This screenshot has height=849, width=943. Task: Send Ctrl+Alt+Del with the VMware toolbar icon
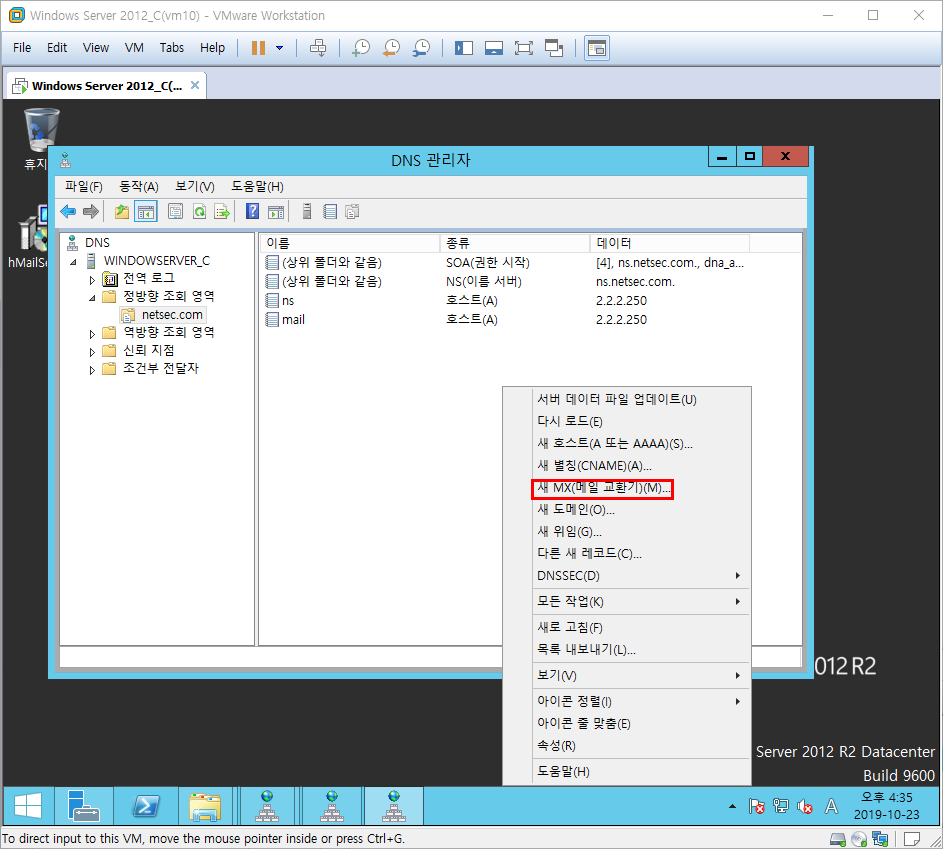point(318,48)
